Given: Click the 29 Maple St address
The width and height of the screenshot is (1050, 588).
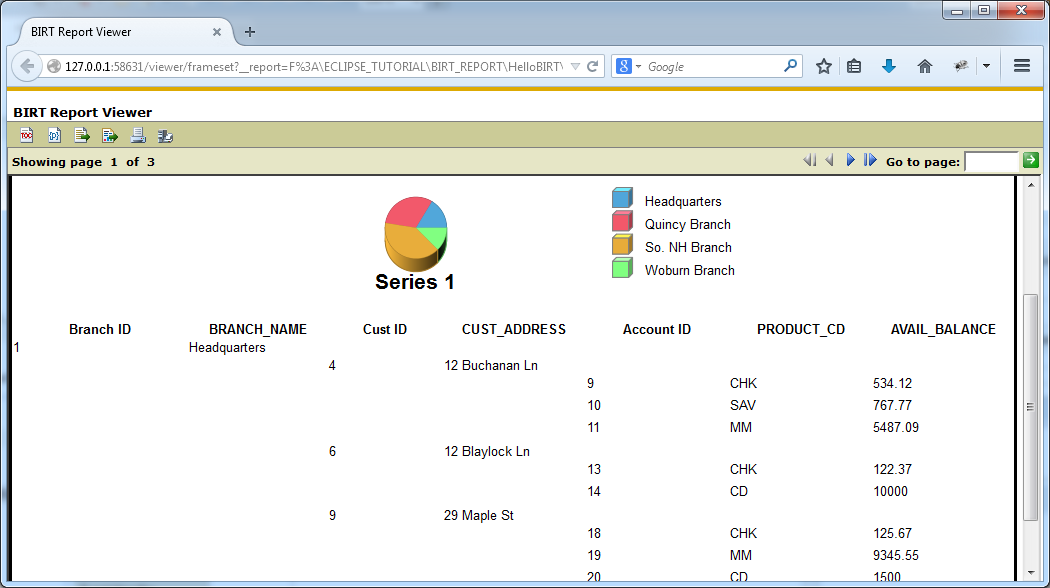Looking at the screenshot, I should 478,516.
